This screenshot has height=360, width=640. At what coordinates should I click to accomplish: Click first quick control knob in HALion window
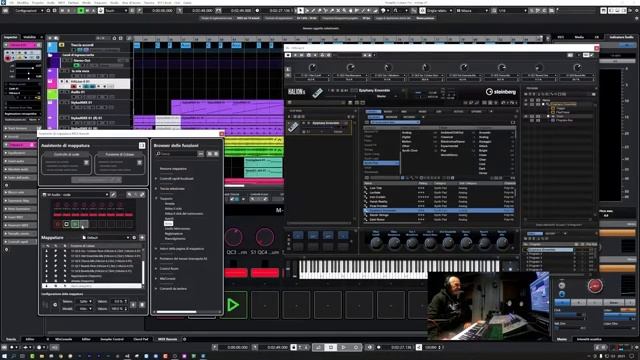coord(313,67)
